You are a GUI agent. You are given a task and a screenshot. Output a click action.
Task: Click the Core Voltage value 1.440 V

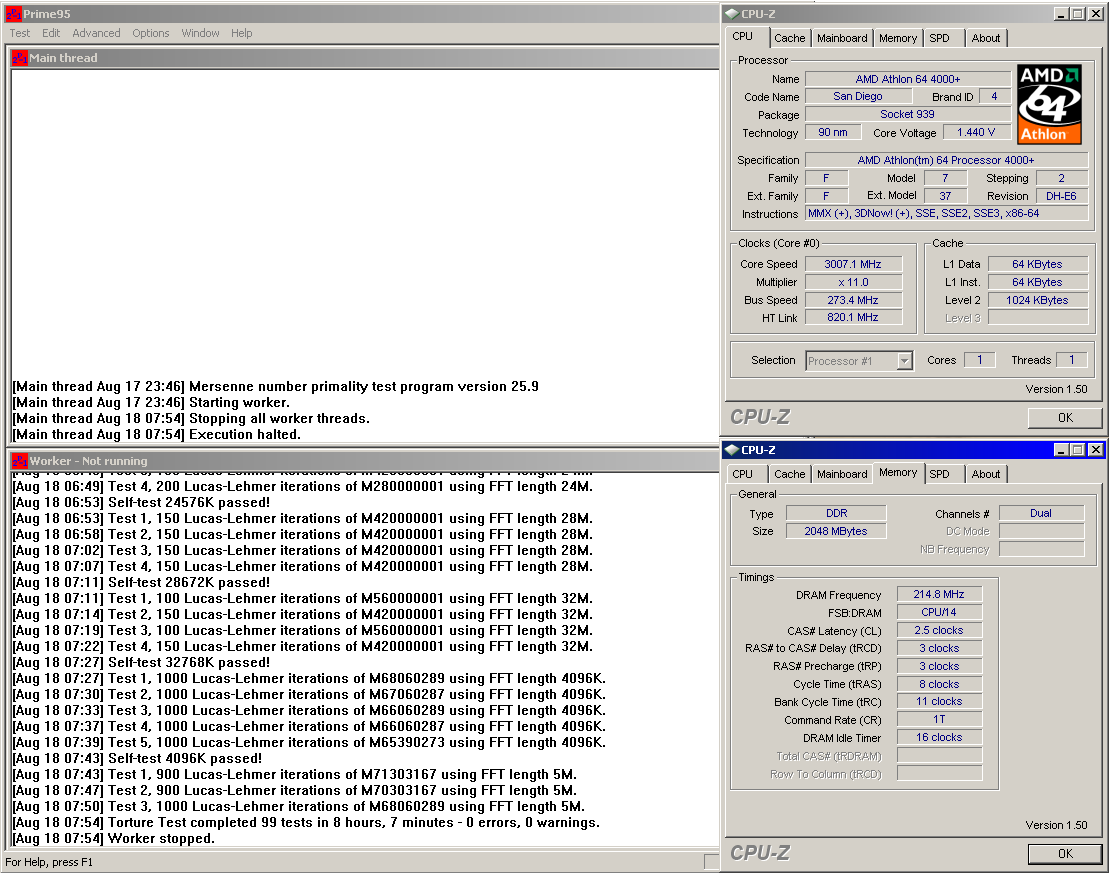(975, 132)
